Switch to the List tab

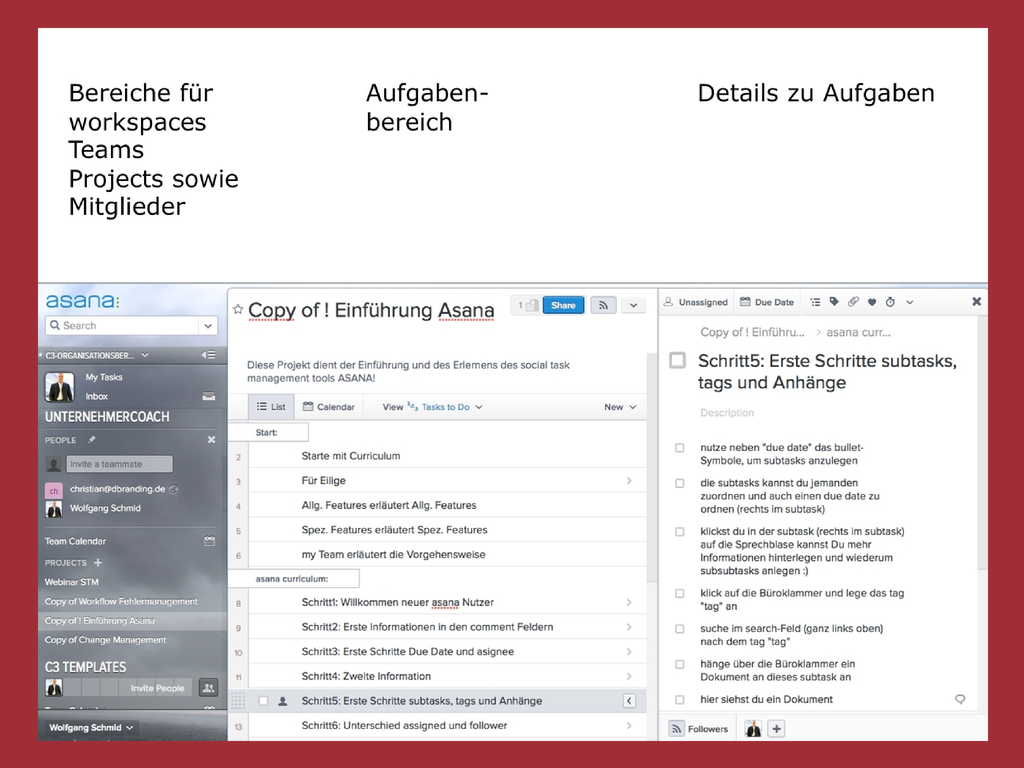click(271, 407)
